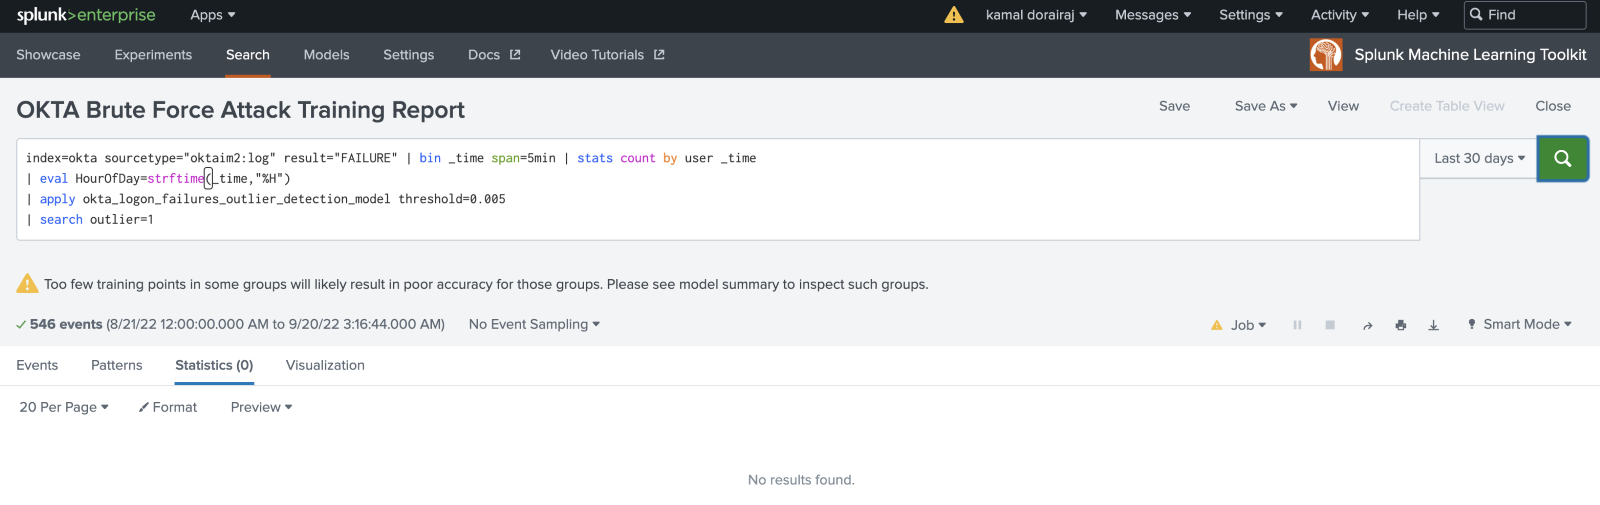Change Smart Mode search mode
This screenshot has height=505, width=1600.
(1519, 324)
